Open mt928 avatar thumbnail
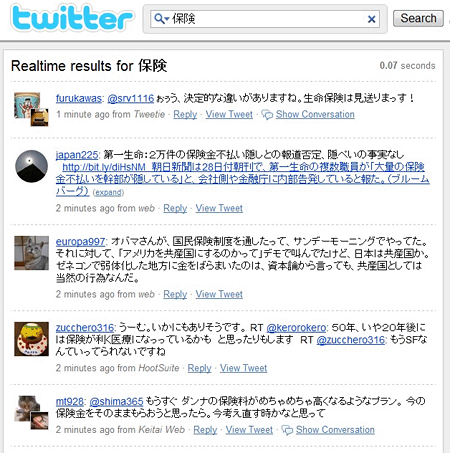The height and width of the screenshot is (453, 450). pyautogui.click(x=31, y=412)
